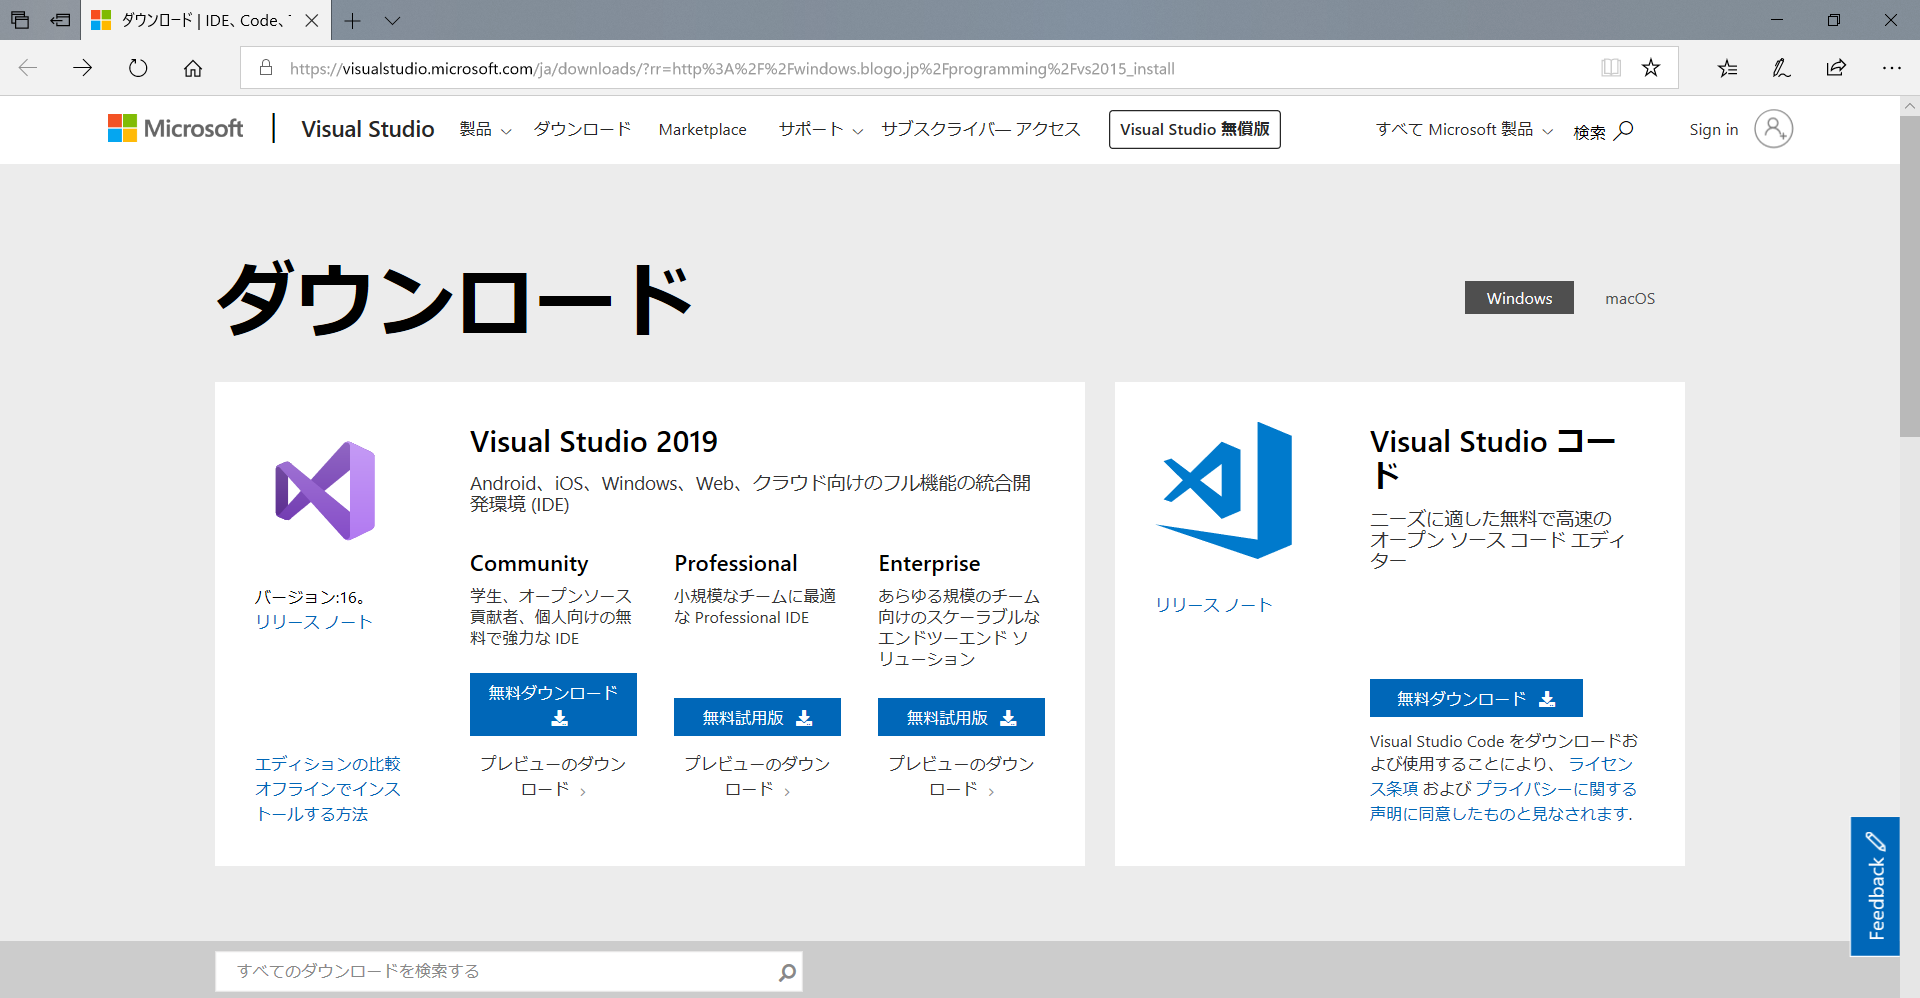
Task: Open Enterprise プレビューのダウンロード link
Action: (x=961, y=776)
